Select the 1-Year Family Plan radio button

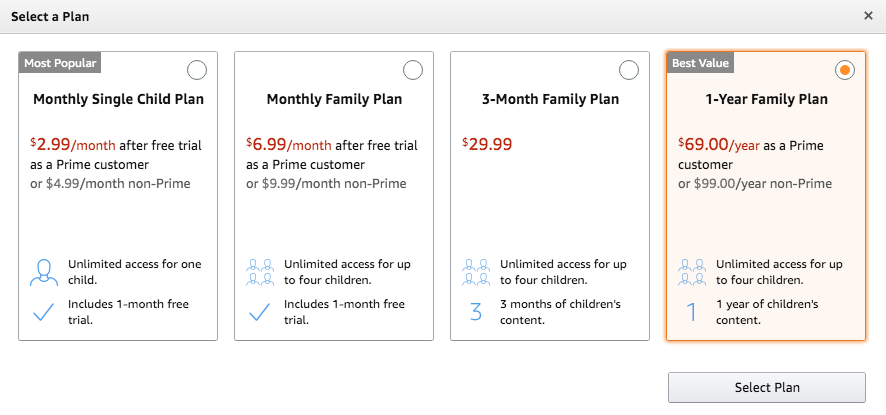point(845,70)
